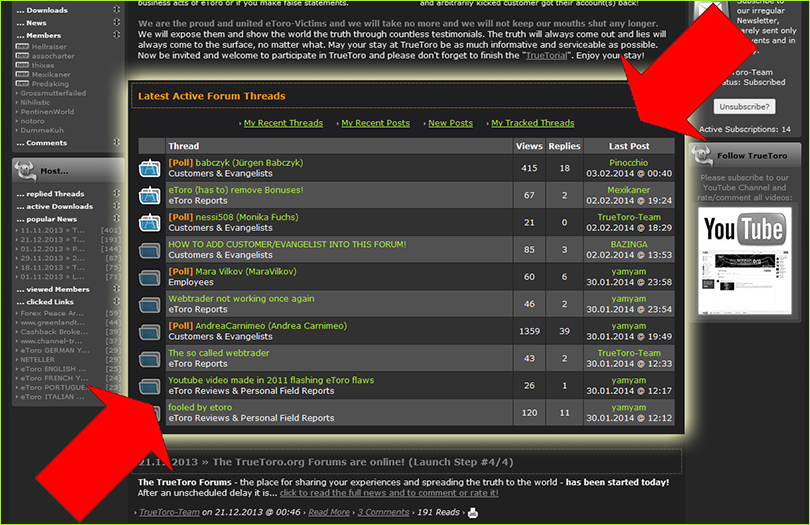The width and height of the screenshot is (810, 525).
Task: Click folder icon beside 'eToro (has to) remove Bonuses!'
Action: pyautogui.click(x=150, y=195)
